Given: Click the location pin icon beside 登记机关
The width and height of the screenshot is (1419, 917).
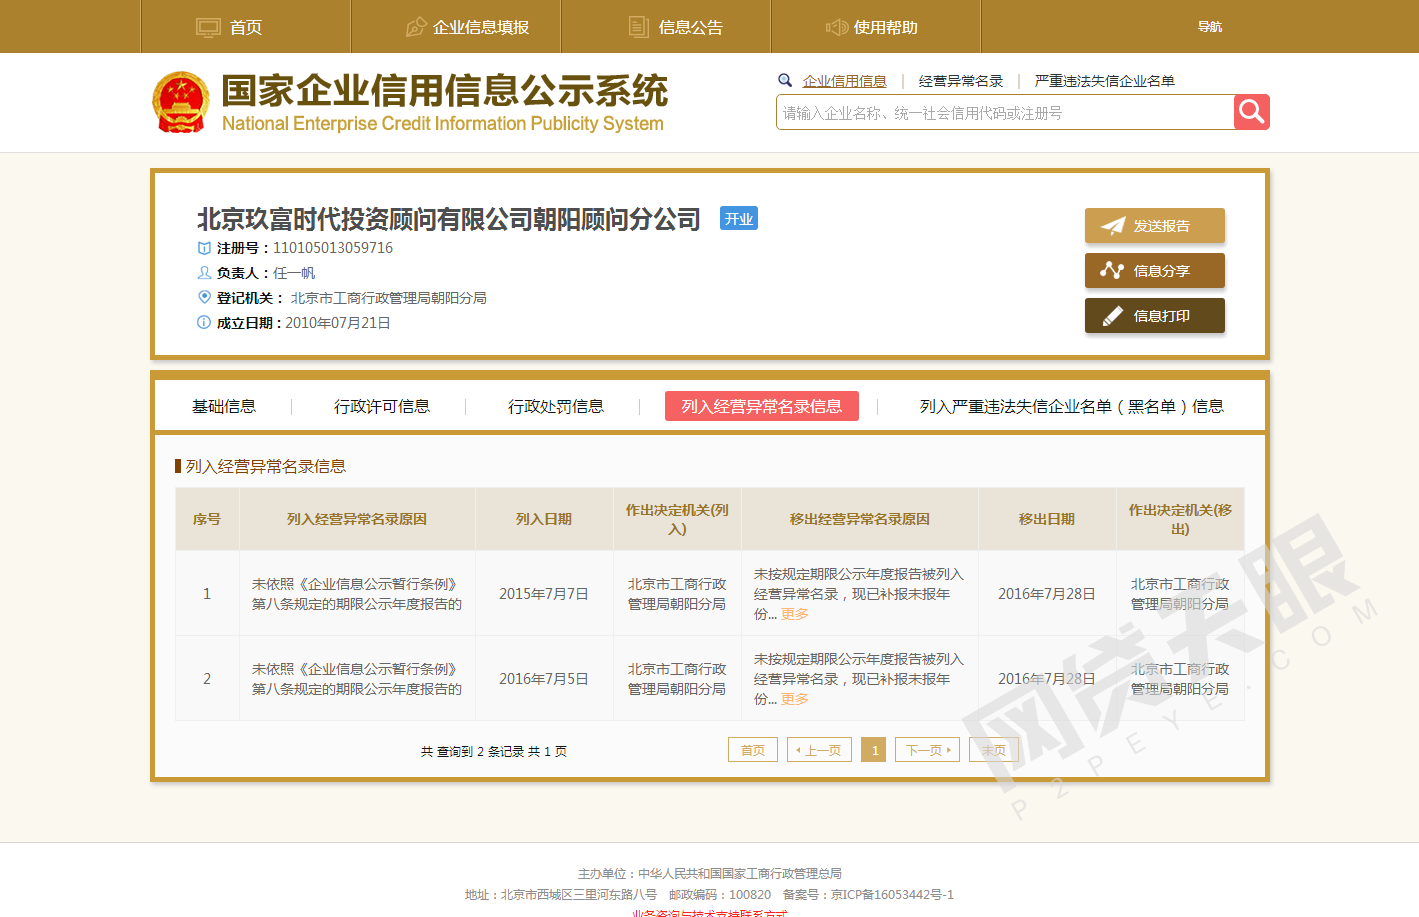Looking at the screenshot, I should click(x=204, y=297).
